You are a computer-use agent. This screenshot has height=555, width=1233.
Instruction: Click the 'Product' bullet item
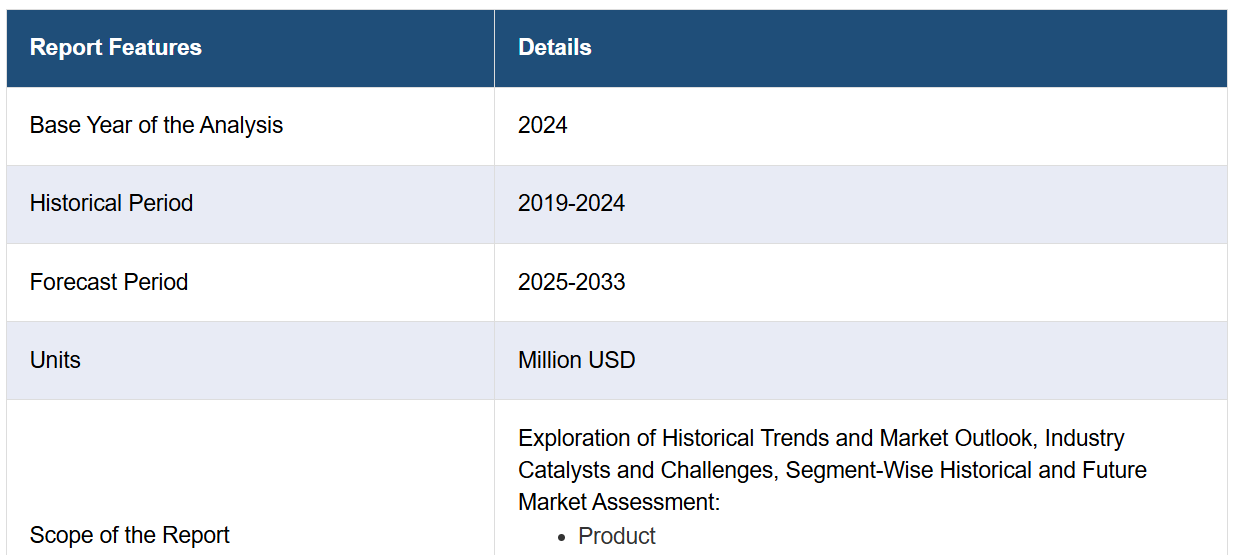617,536
